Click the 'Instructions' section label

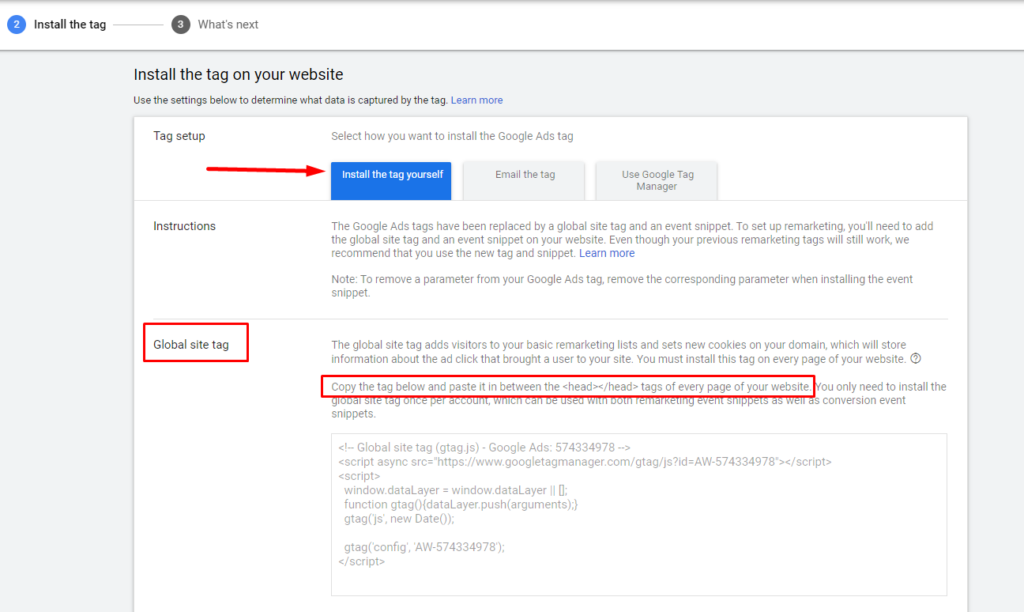[184, 226]
